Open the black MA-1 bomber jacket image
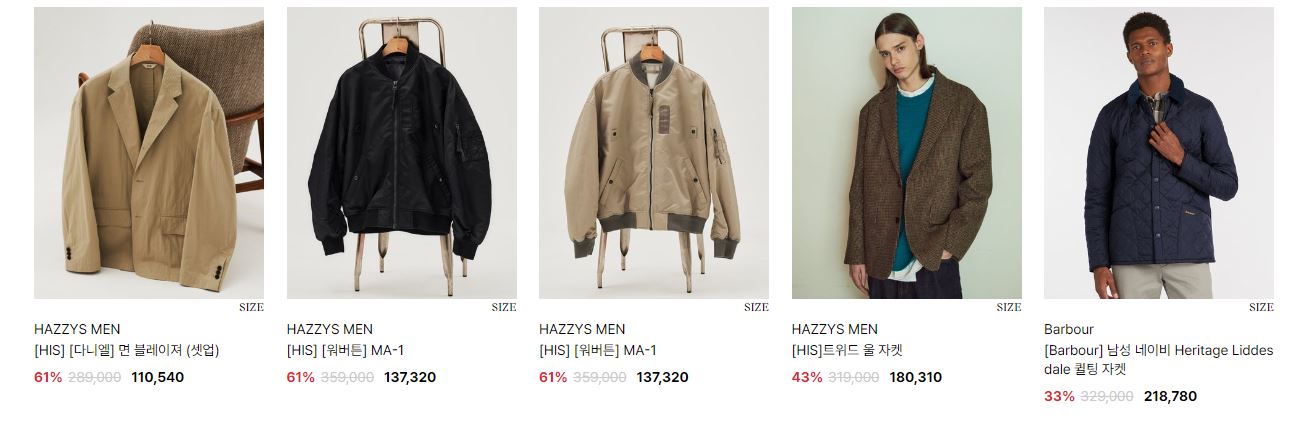Image resolution: width=1290 pixels, height=437 pixels. point(402,153)
